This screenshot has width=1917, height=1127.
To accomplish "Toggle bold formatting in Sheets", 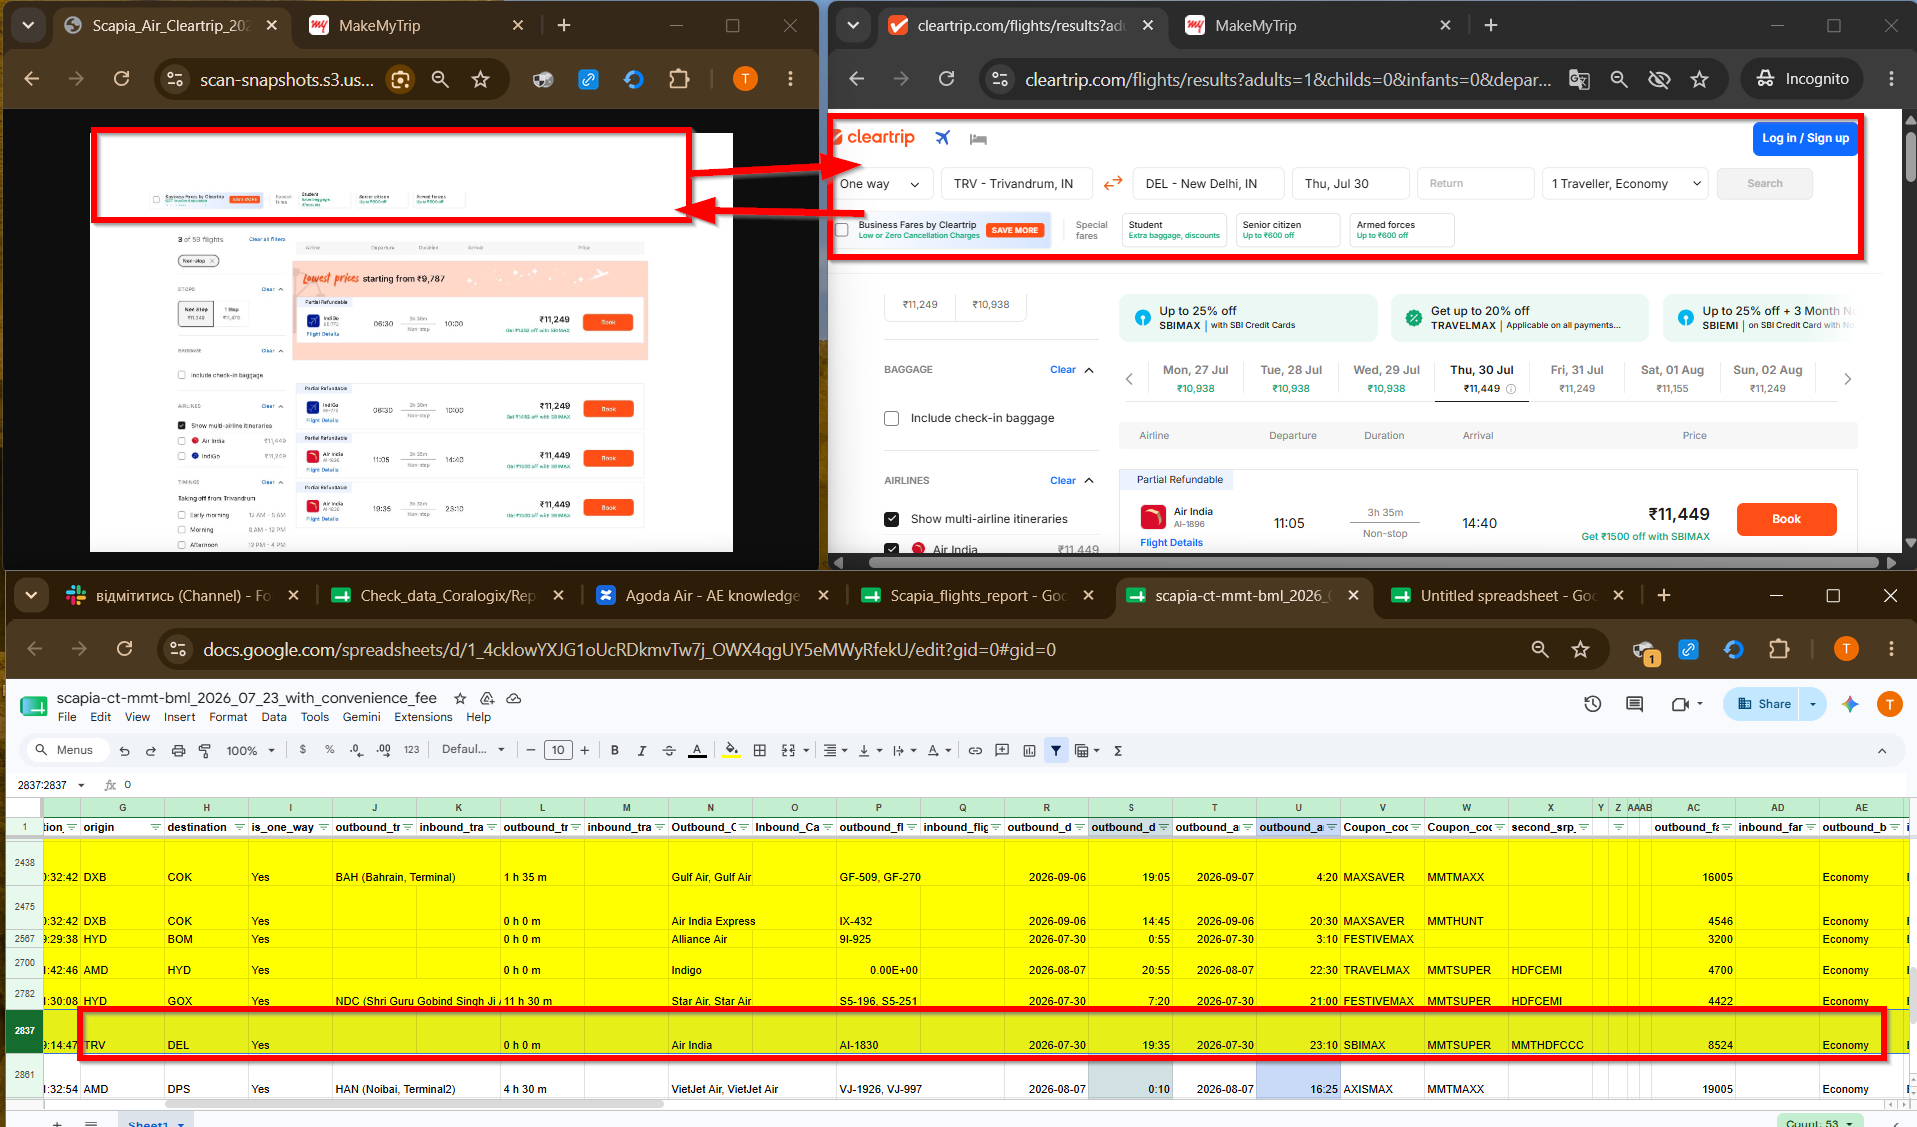I will pos(615,750).
